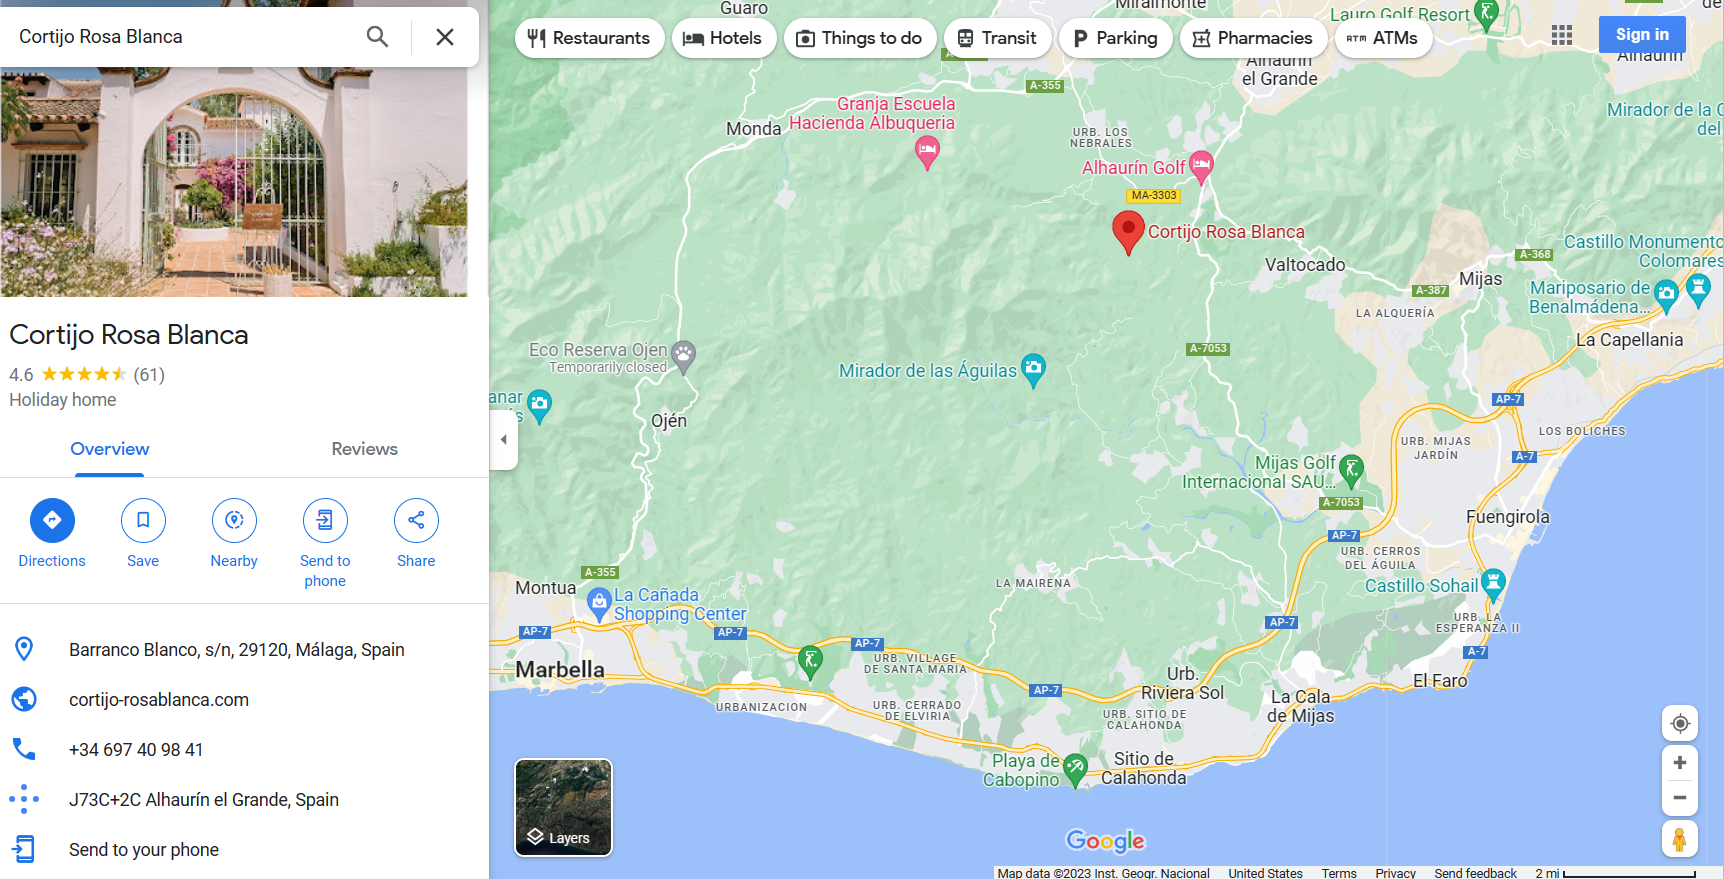Click the website globe icon
Screen dimensions: 1724x879
[24, 699]
